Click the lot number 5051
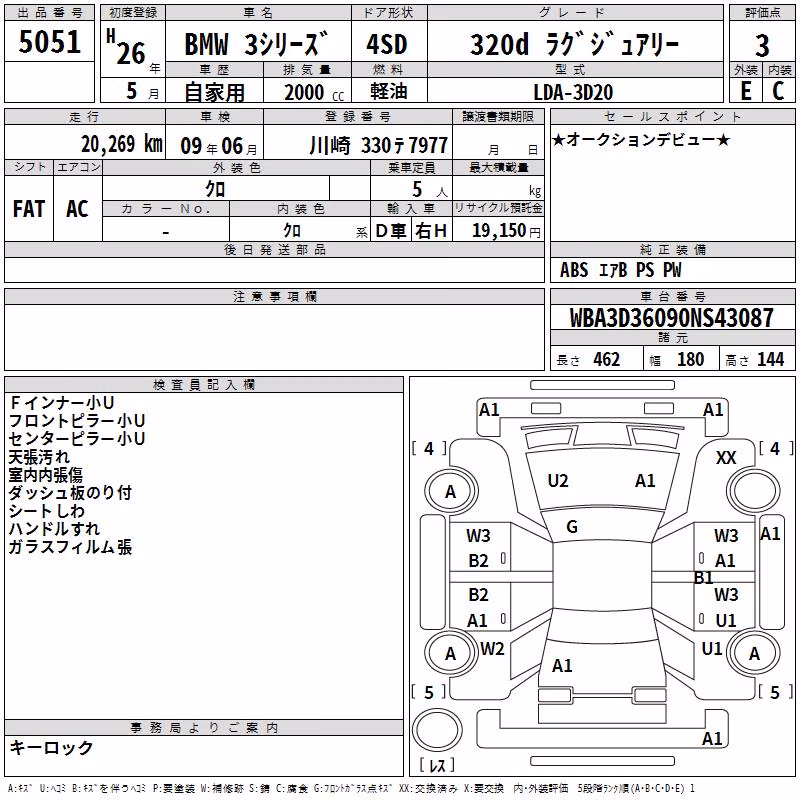The height and width of the screenshot is (800, 800). click(49, 42)
